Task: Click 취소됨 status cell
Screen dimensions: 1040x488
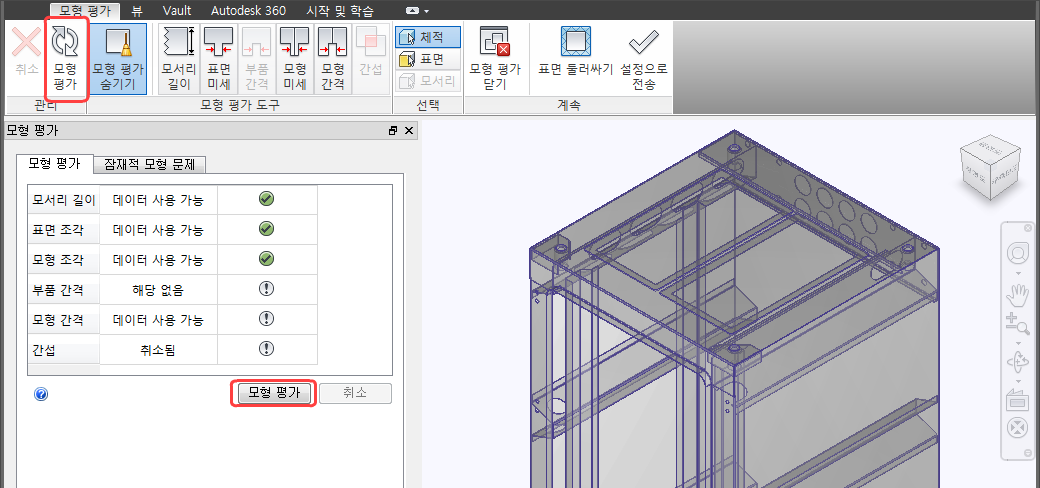Action: (x=158, y=349)
